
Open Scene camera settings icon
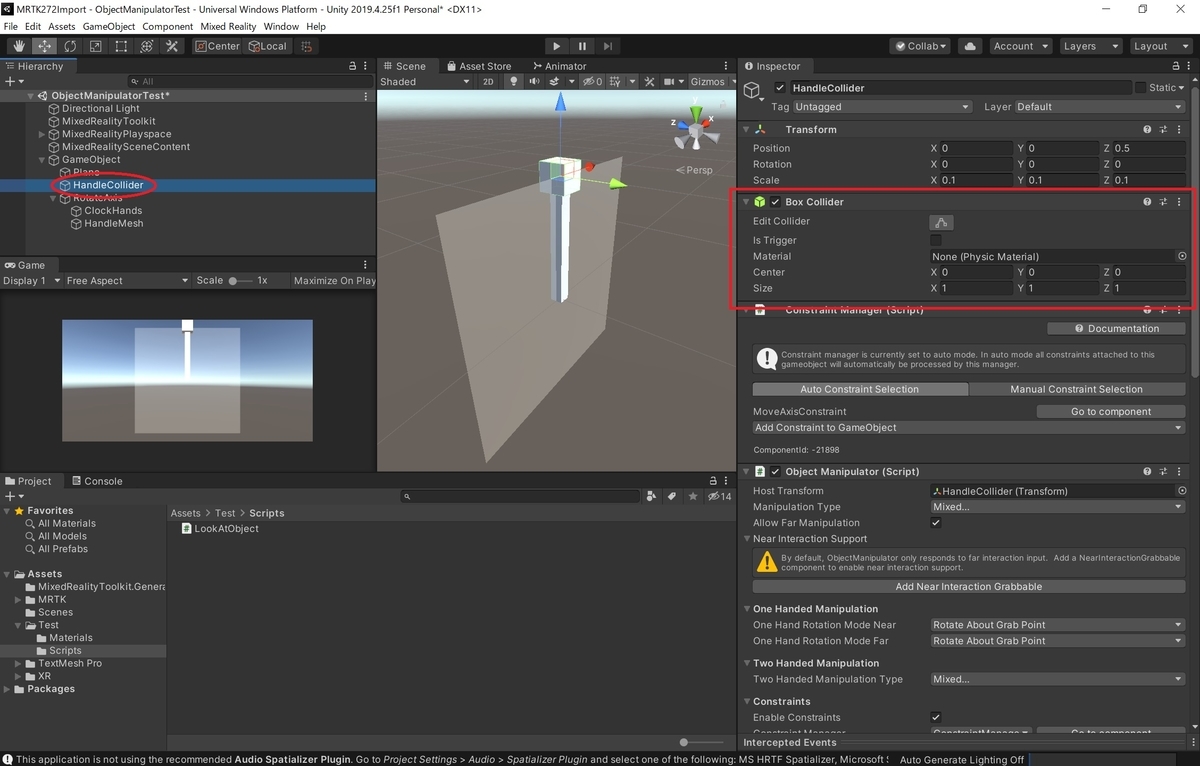[670, 82]
